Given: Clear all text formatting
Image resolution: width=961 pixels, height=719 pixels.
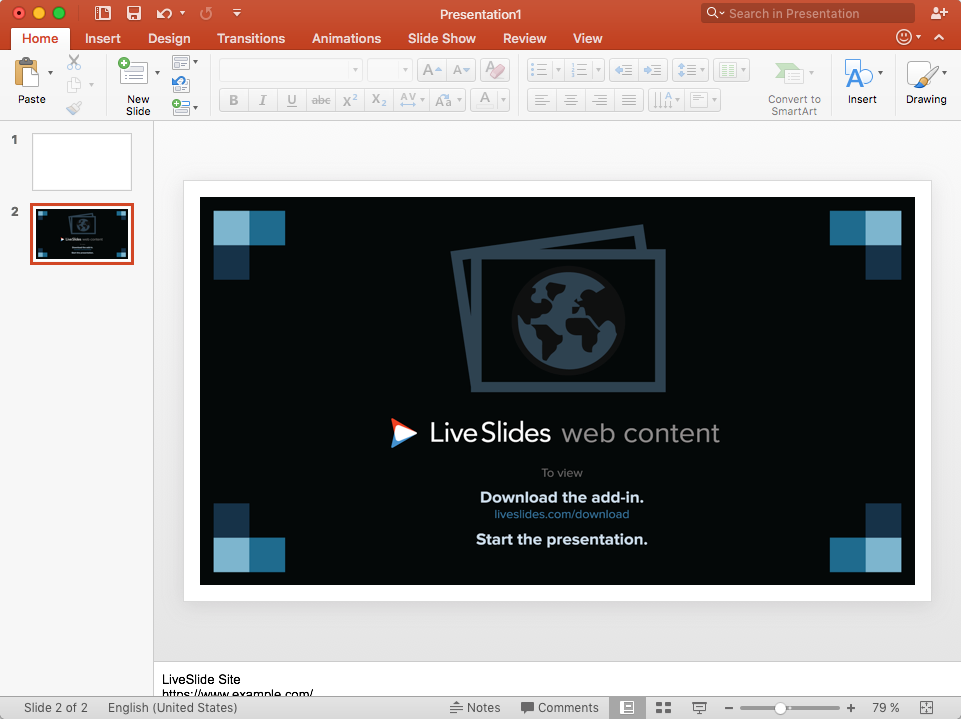Looking at the screenshot, I should pyautogui.click(x=495, y=70).
